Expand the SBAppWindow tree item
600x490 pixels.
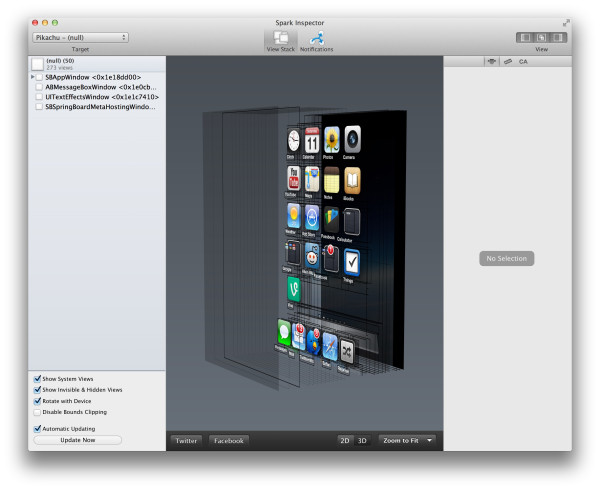pyautogui.click(x=32, y=77)
